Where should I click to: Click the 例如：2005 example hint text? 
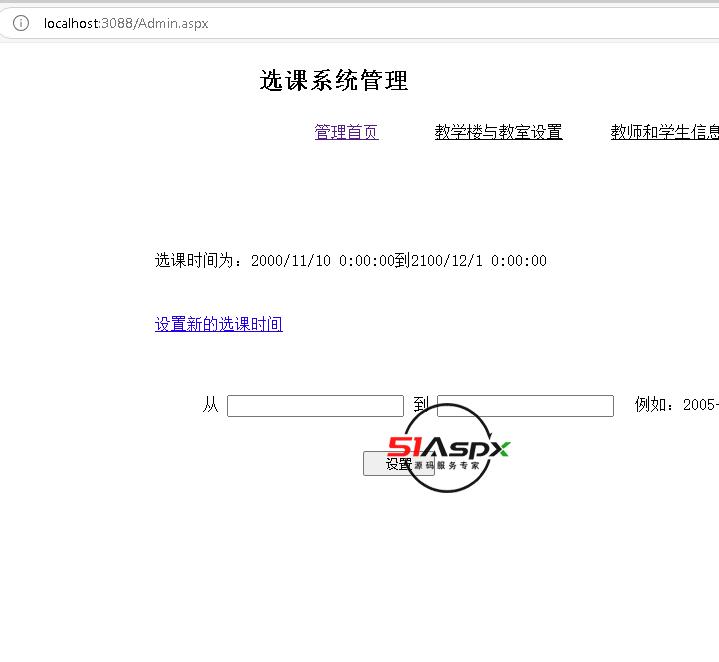(x=677, y=404)
